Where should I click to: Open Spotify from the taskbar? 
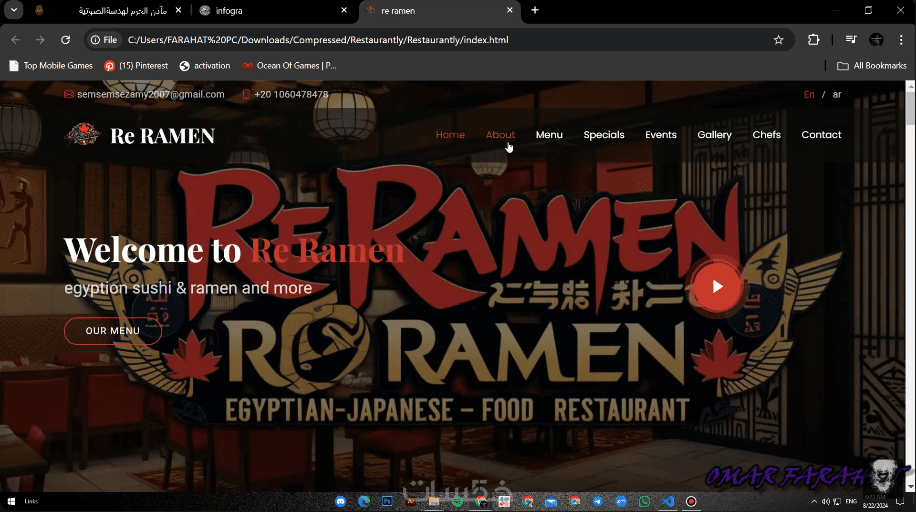tap(457, 501)
